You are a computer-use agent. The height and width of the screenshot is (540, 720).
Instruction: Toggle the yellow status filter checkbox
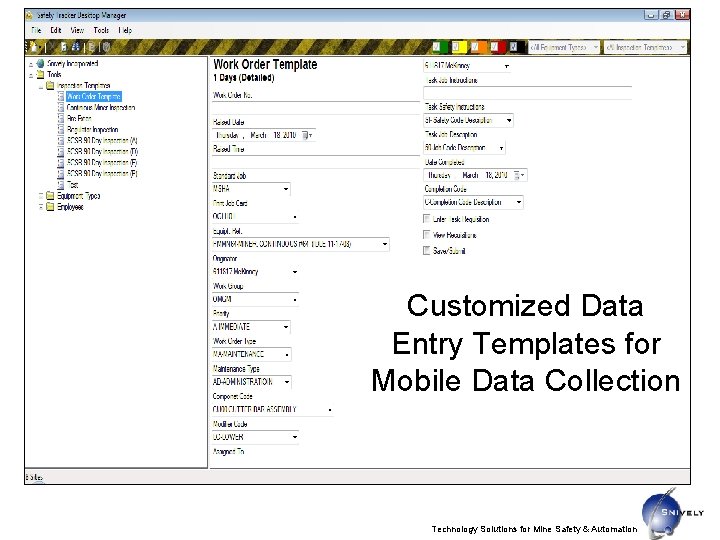[456, 47]
